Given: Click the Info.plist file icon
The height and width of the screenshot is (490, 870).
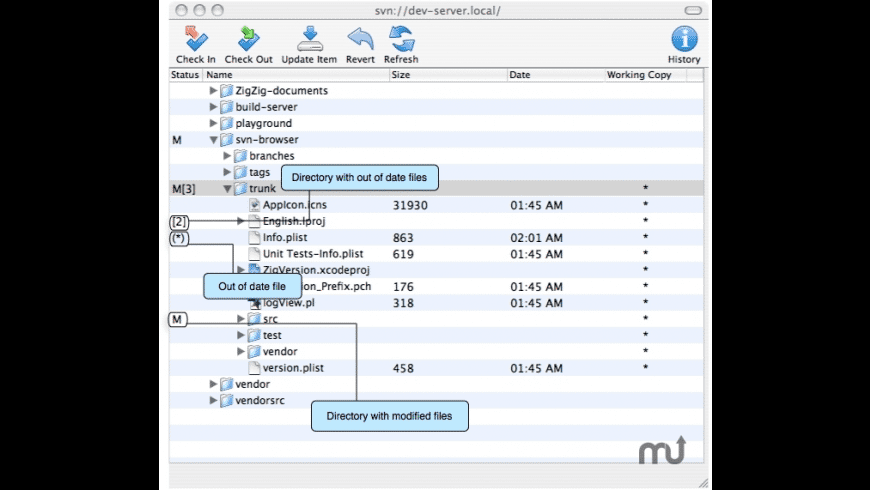Looking at the screenshot, I should (x=254, y=238).
